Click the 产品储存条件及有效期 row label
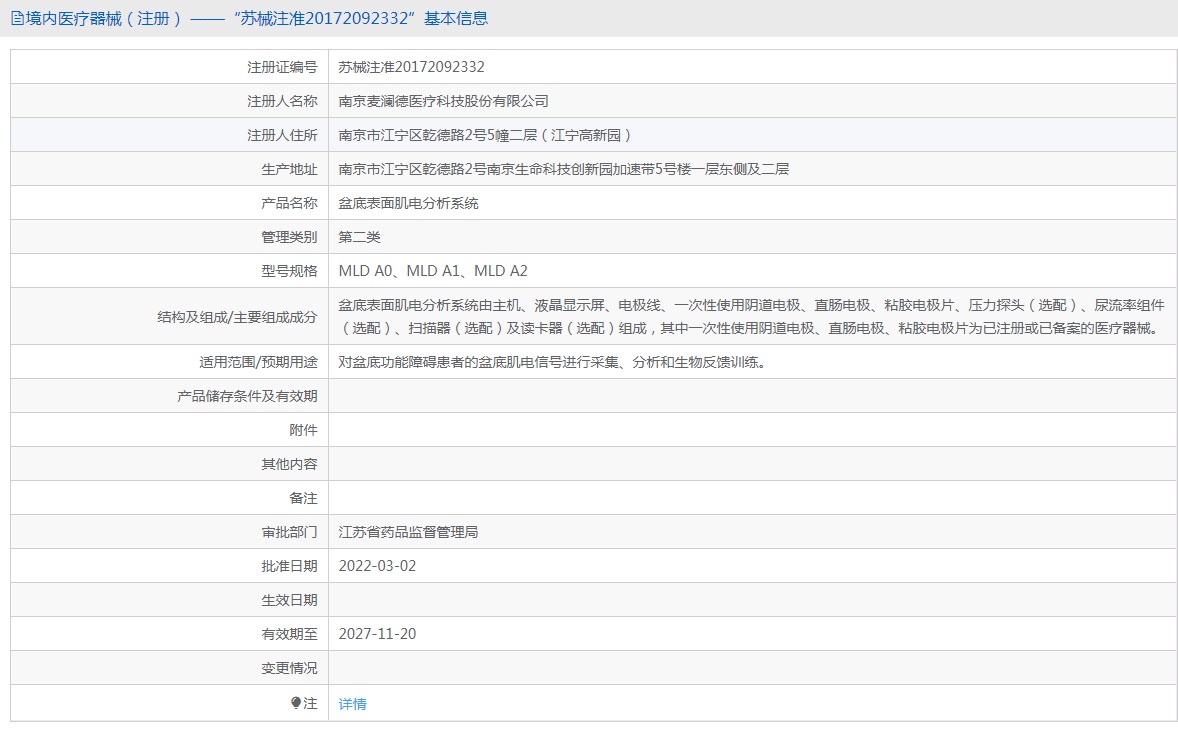Viewport: 1178px width, 732px height. pyautogui.click(x=247, y=396)
